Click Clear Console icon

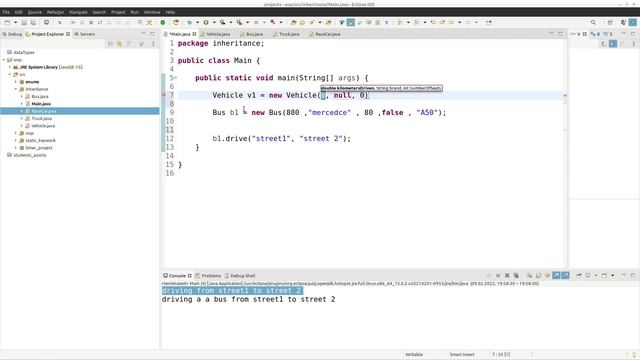(x=529, y=276)
